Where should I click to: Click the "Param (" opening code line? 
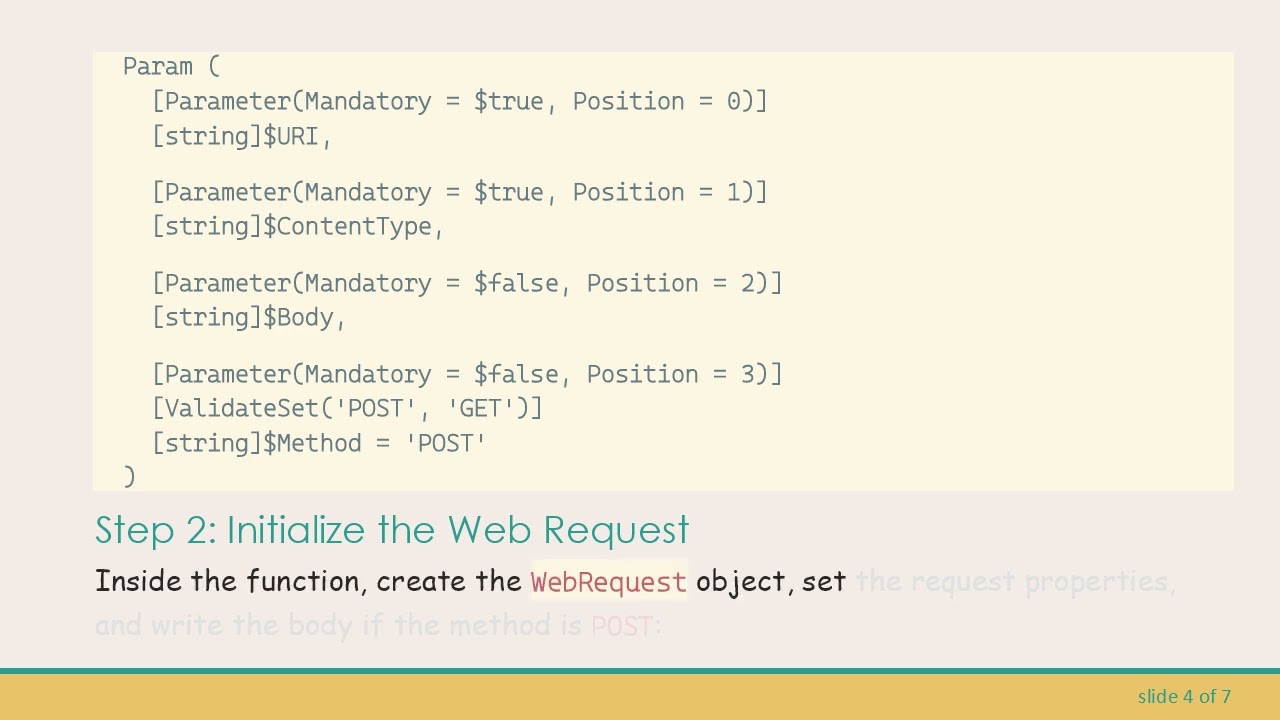point(171,67)
